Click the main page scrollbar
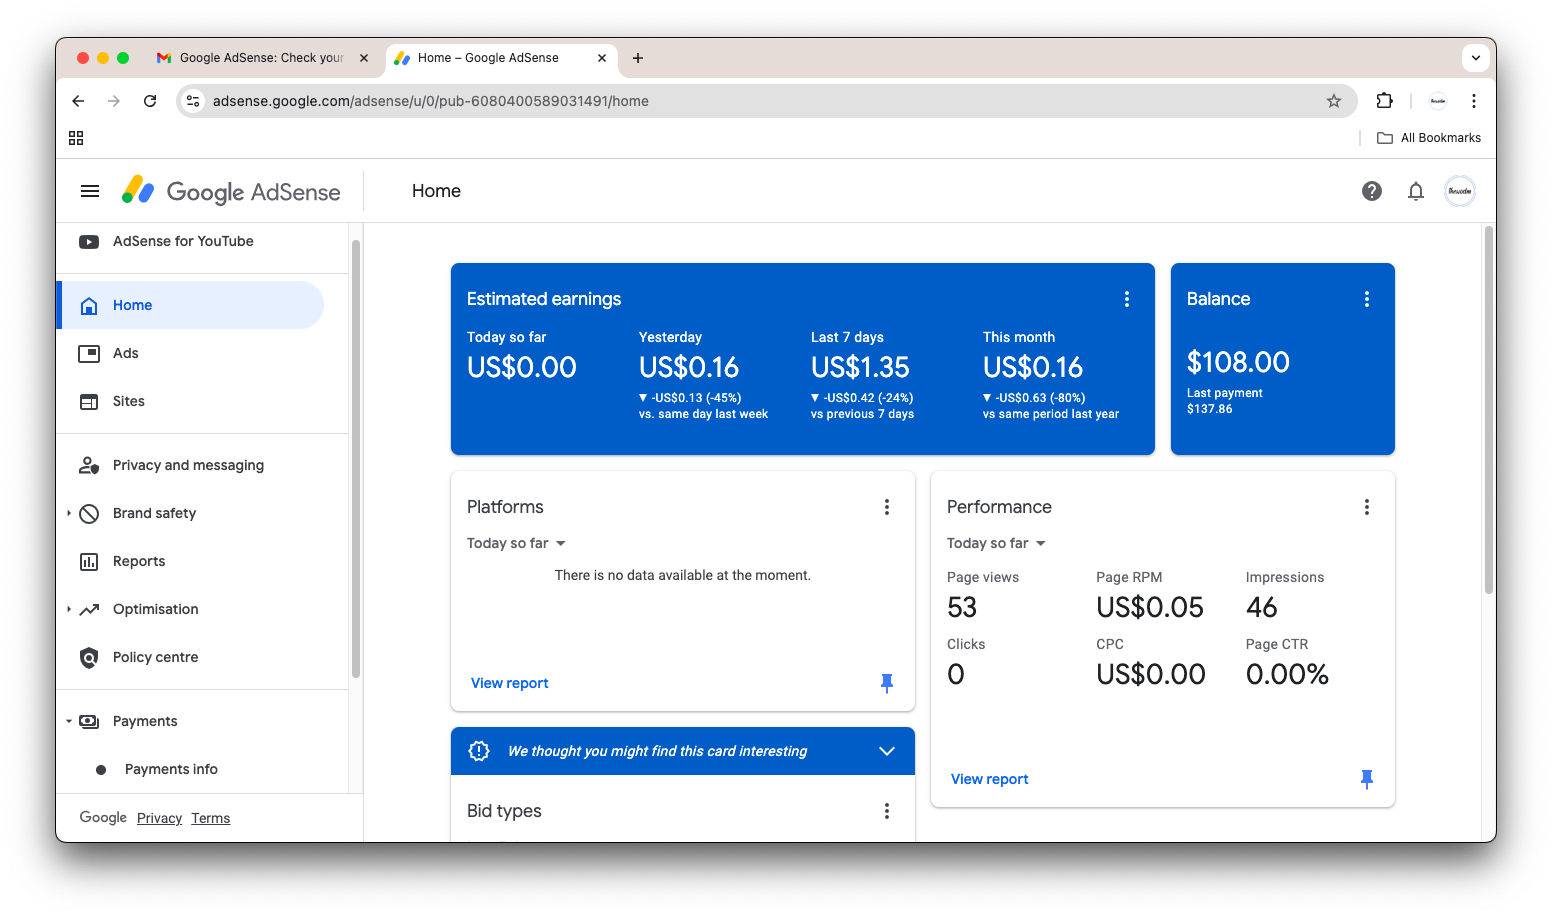The width and height of the screenshot is (1552, 916). 1489,410
